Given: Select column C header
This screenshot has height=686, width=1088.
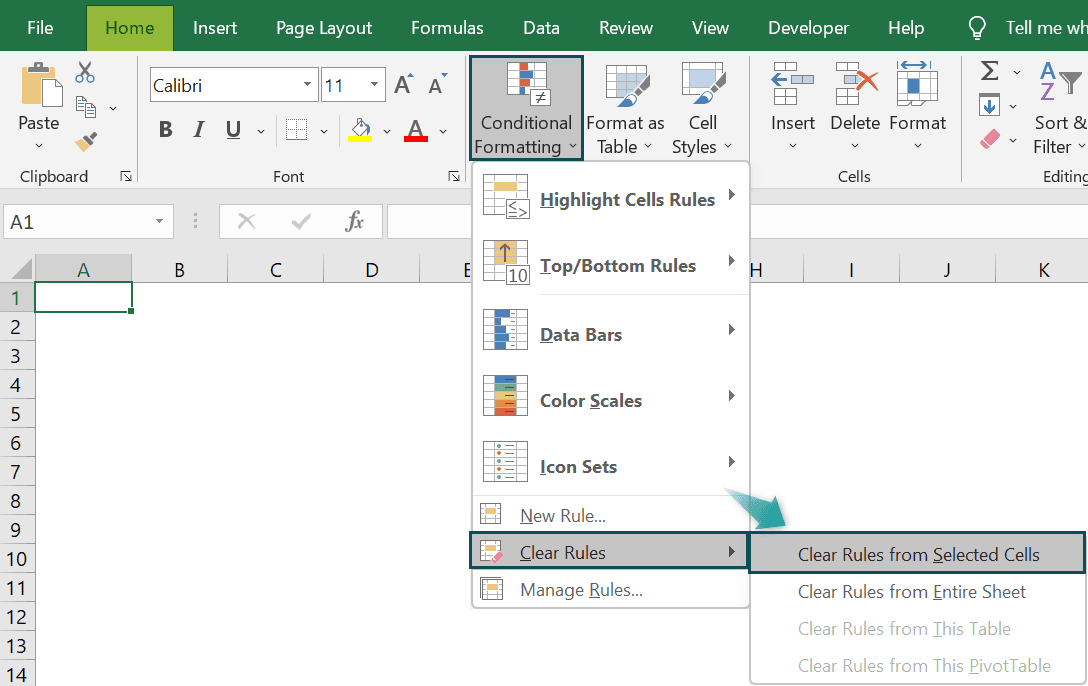Looking at the screenshot, I should coord(275,269).
